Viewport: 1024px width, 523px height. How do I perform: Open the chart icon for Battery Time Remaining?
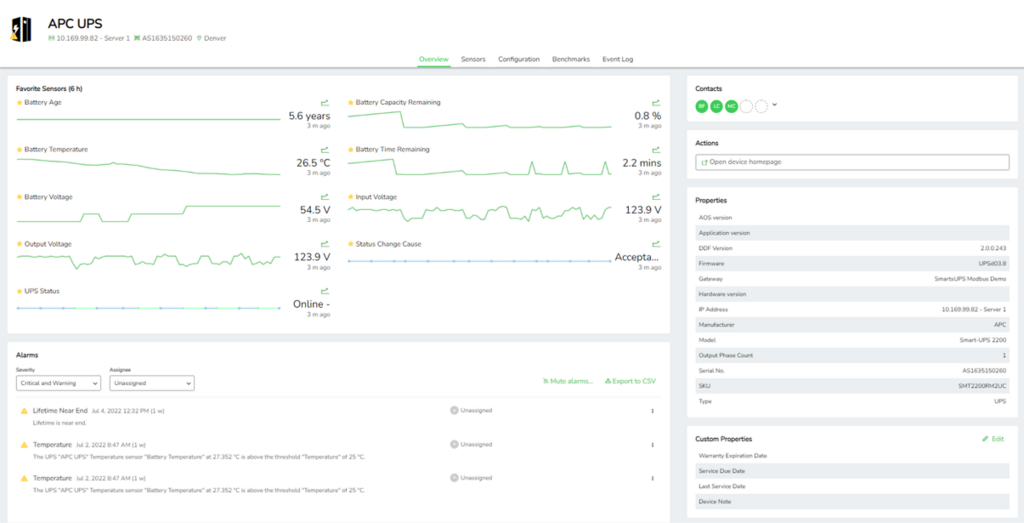[x=656, y=150]
